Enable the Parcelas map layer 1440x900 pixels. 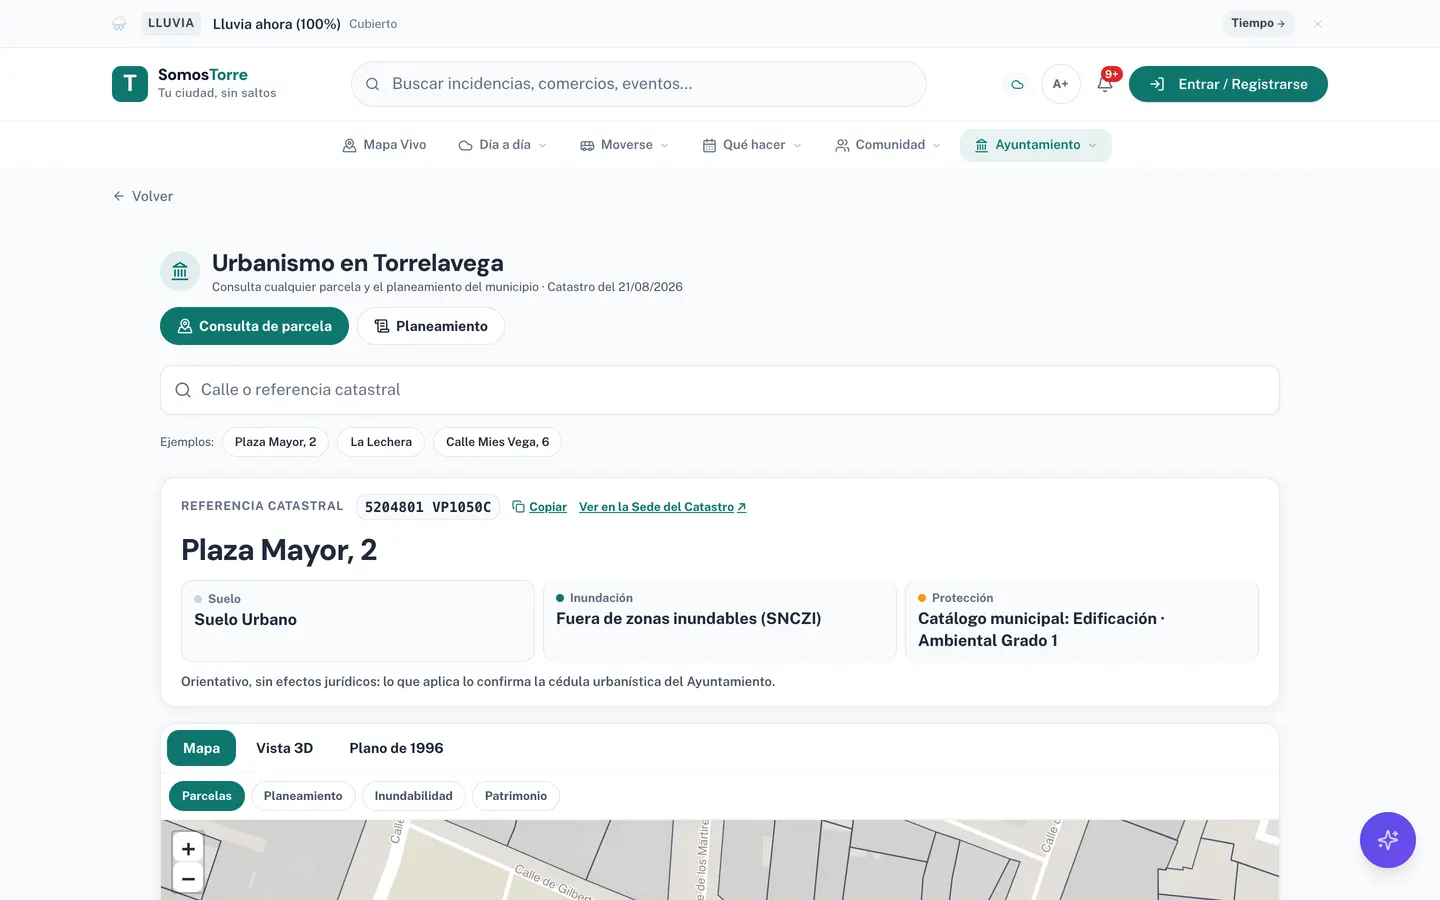coord(207,796)
